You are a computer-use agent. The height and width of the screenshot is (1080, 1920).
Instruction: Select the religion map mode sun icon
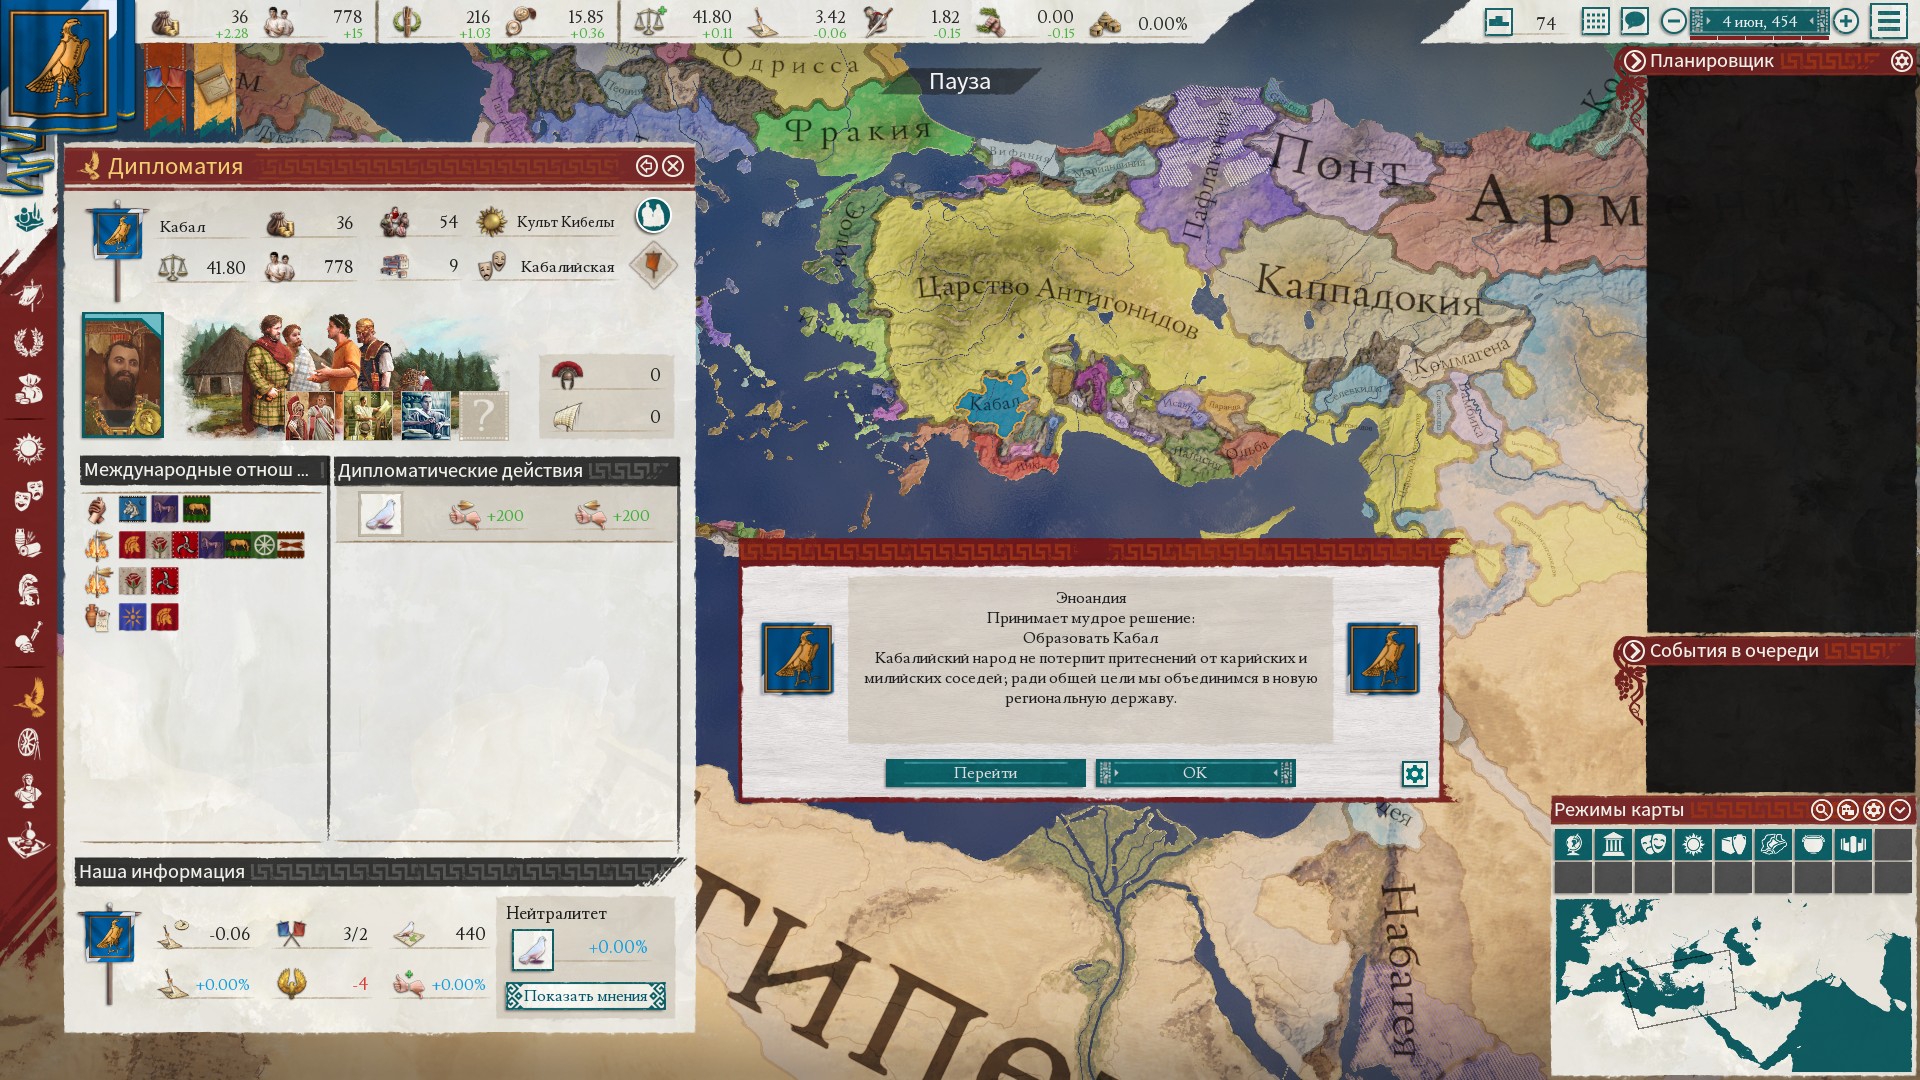tap(1693, 845)
